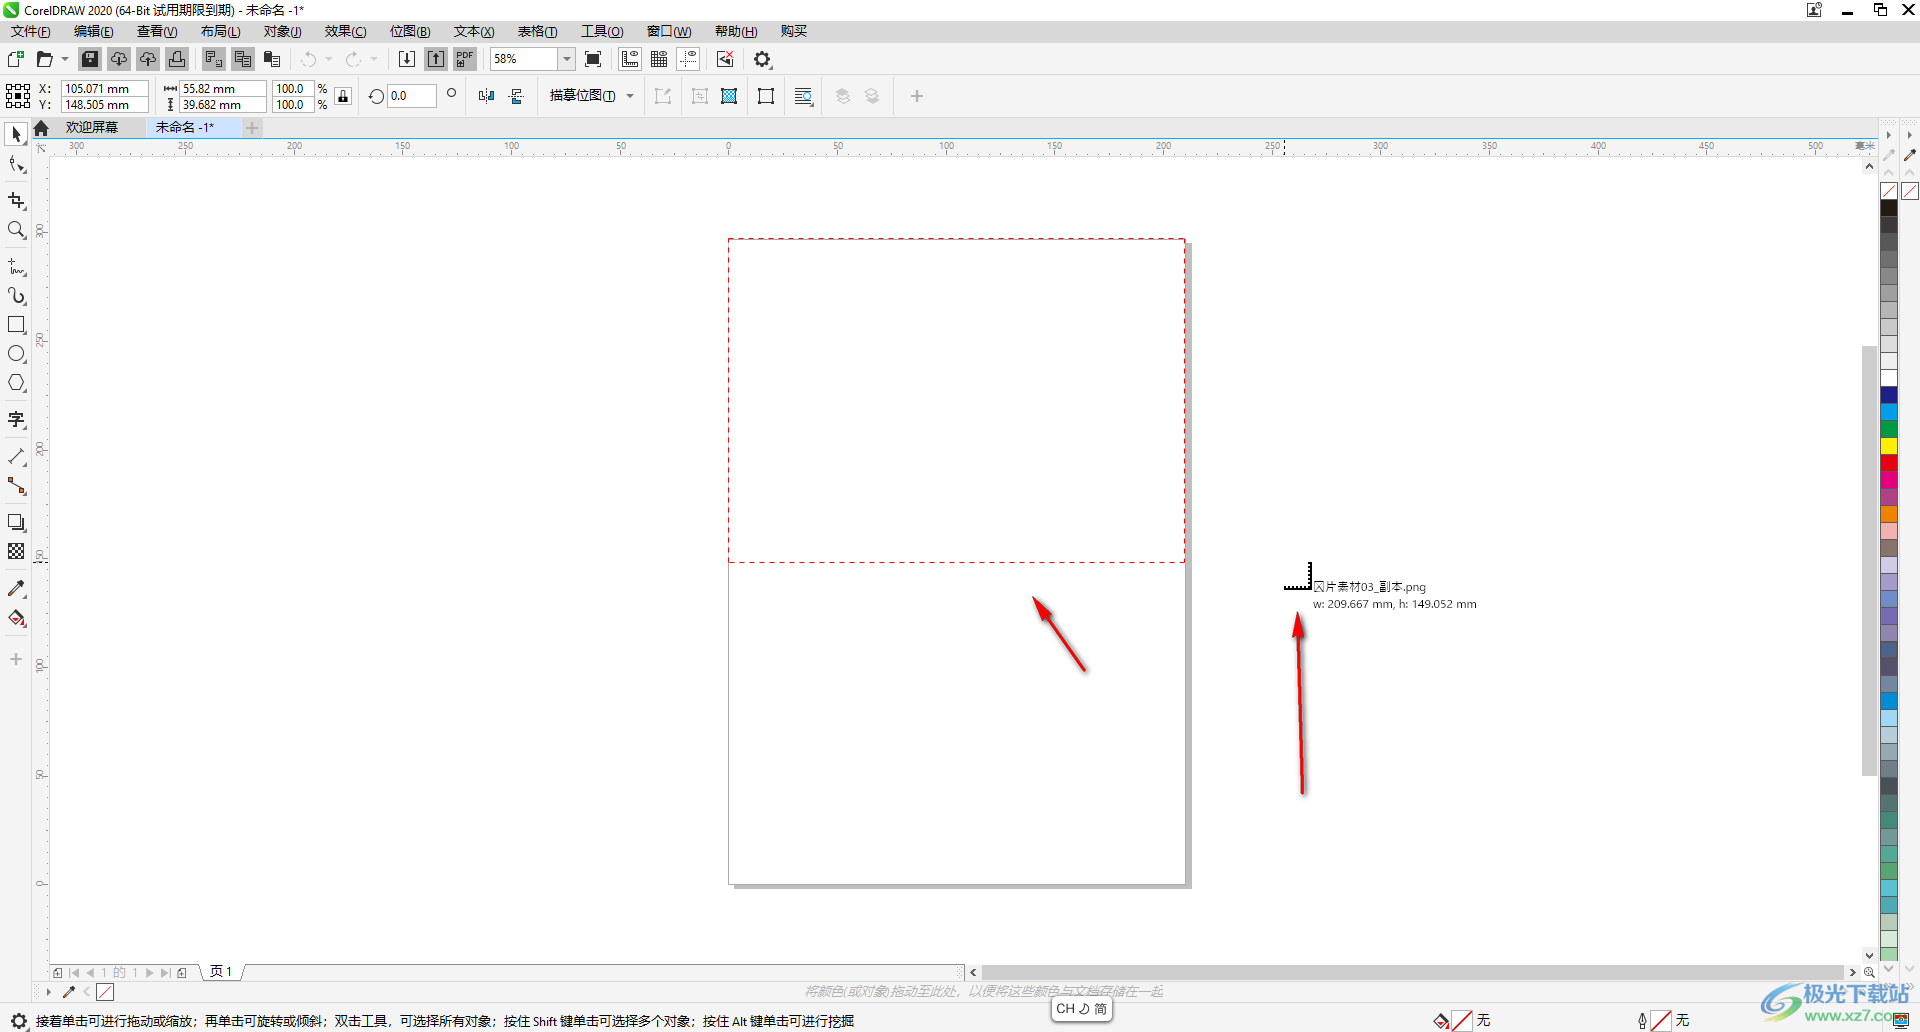The width and height of the screenshot is (1920, 1032).
Task: Click the Export arrow-up icon
Action: [436, 59]
